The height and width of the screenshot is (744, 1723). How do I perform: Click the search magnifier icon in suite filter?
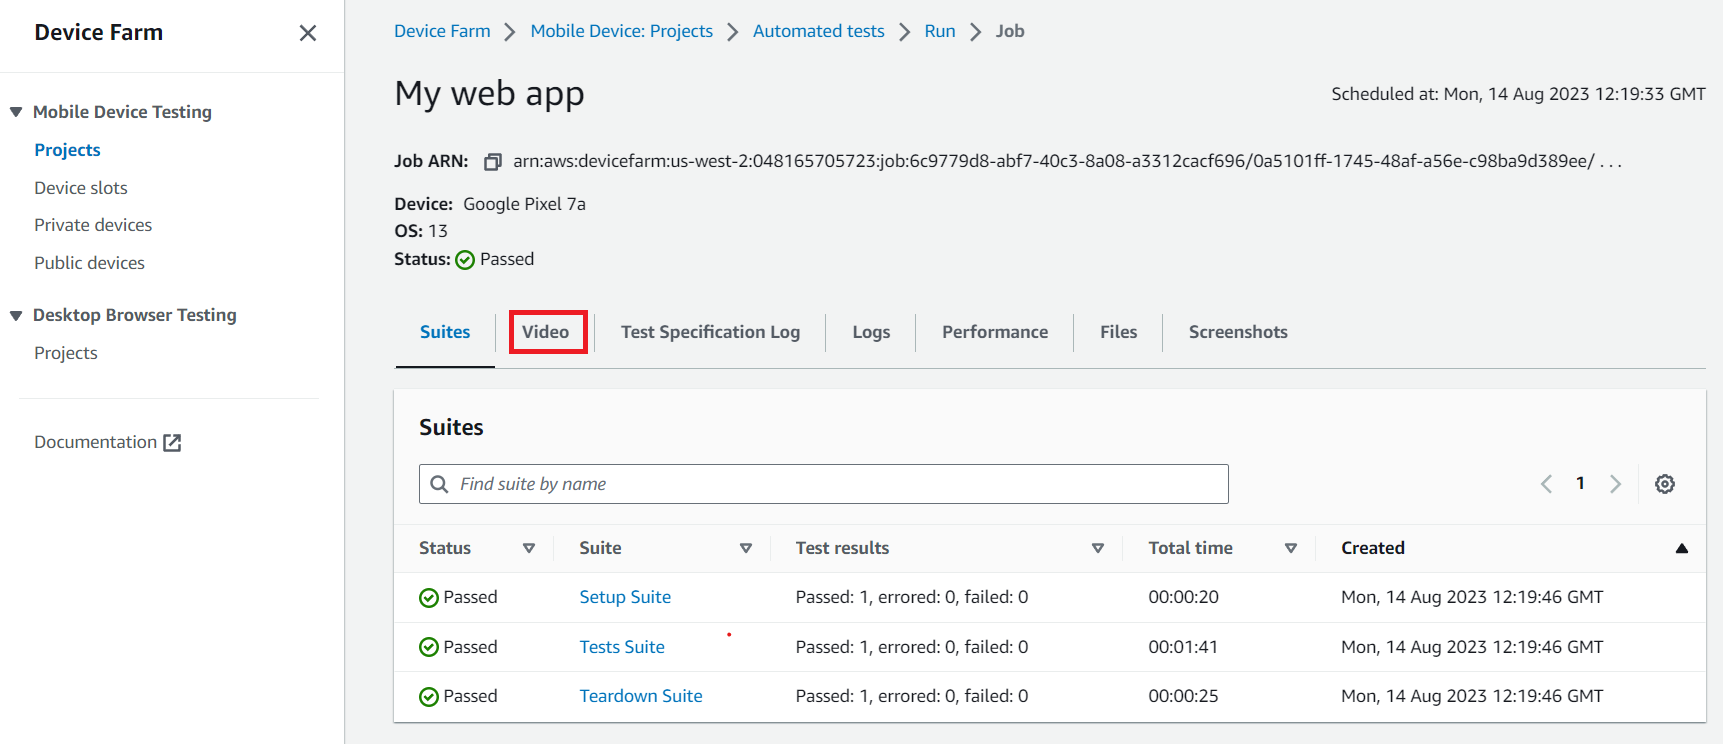(x=439, y=484)
